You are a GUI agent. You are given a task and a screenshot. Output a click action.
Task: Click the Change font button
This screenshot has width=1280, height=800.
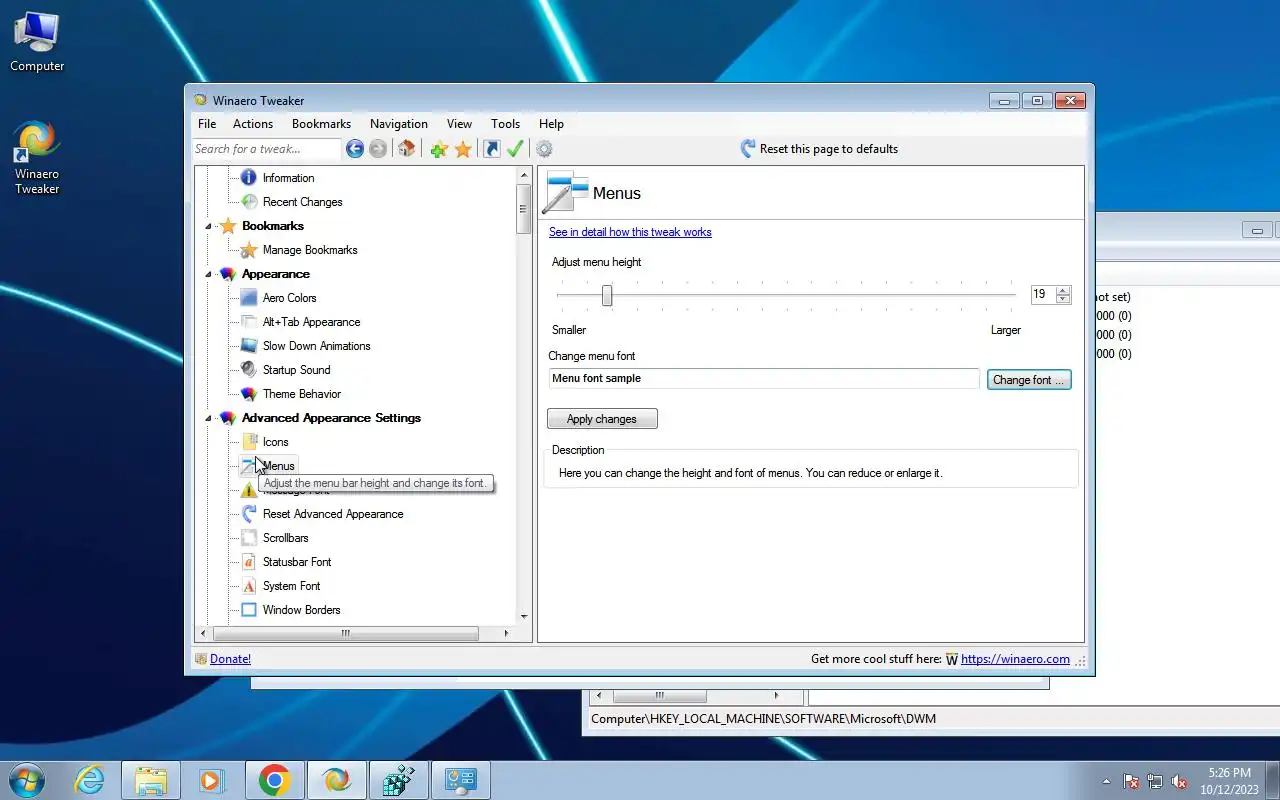coord(1029,380)
